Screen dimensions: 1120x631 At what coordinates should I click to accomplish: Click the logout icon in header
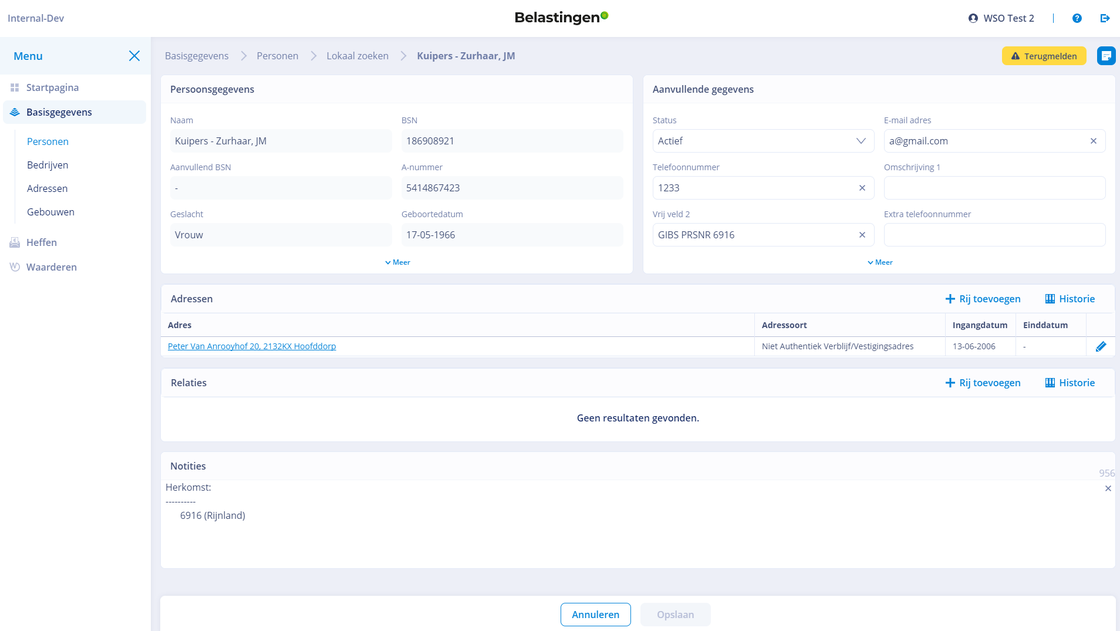(1105, 18)
